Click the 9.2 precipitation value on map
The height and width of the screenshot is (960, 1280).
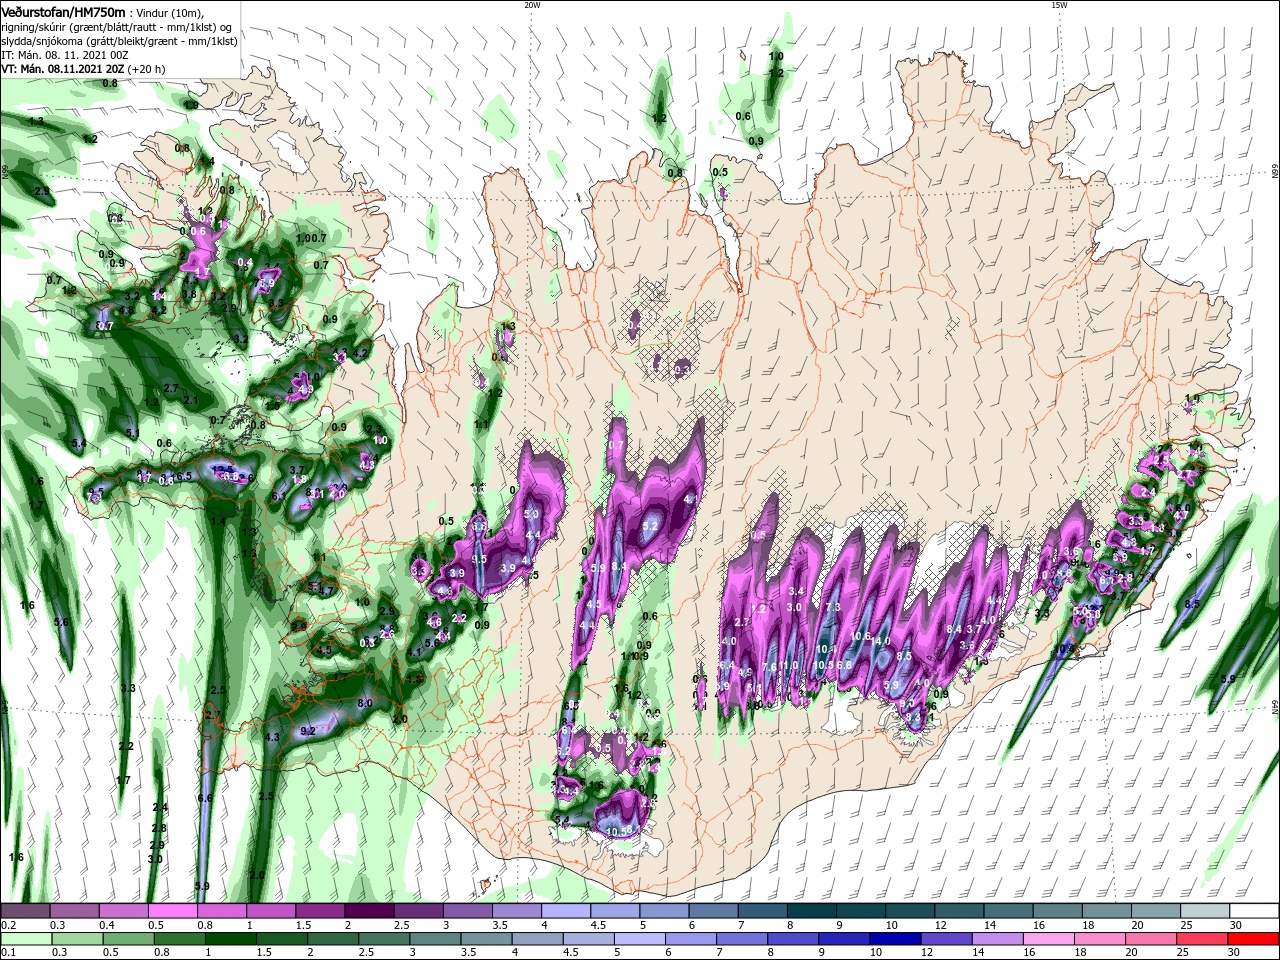coord(308,731)
